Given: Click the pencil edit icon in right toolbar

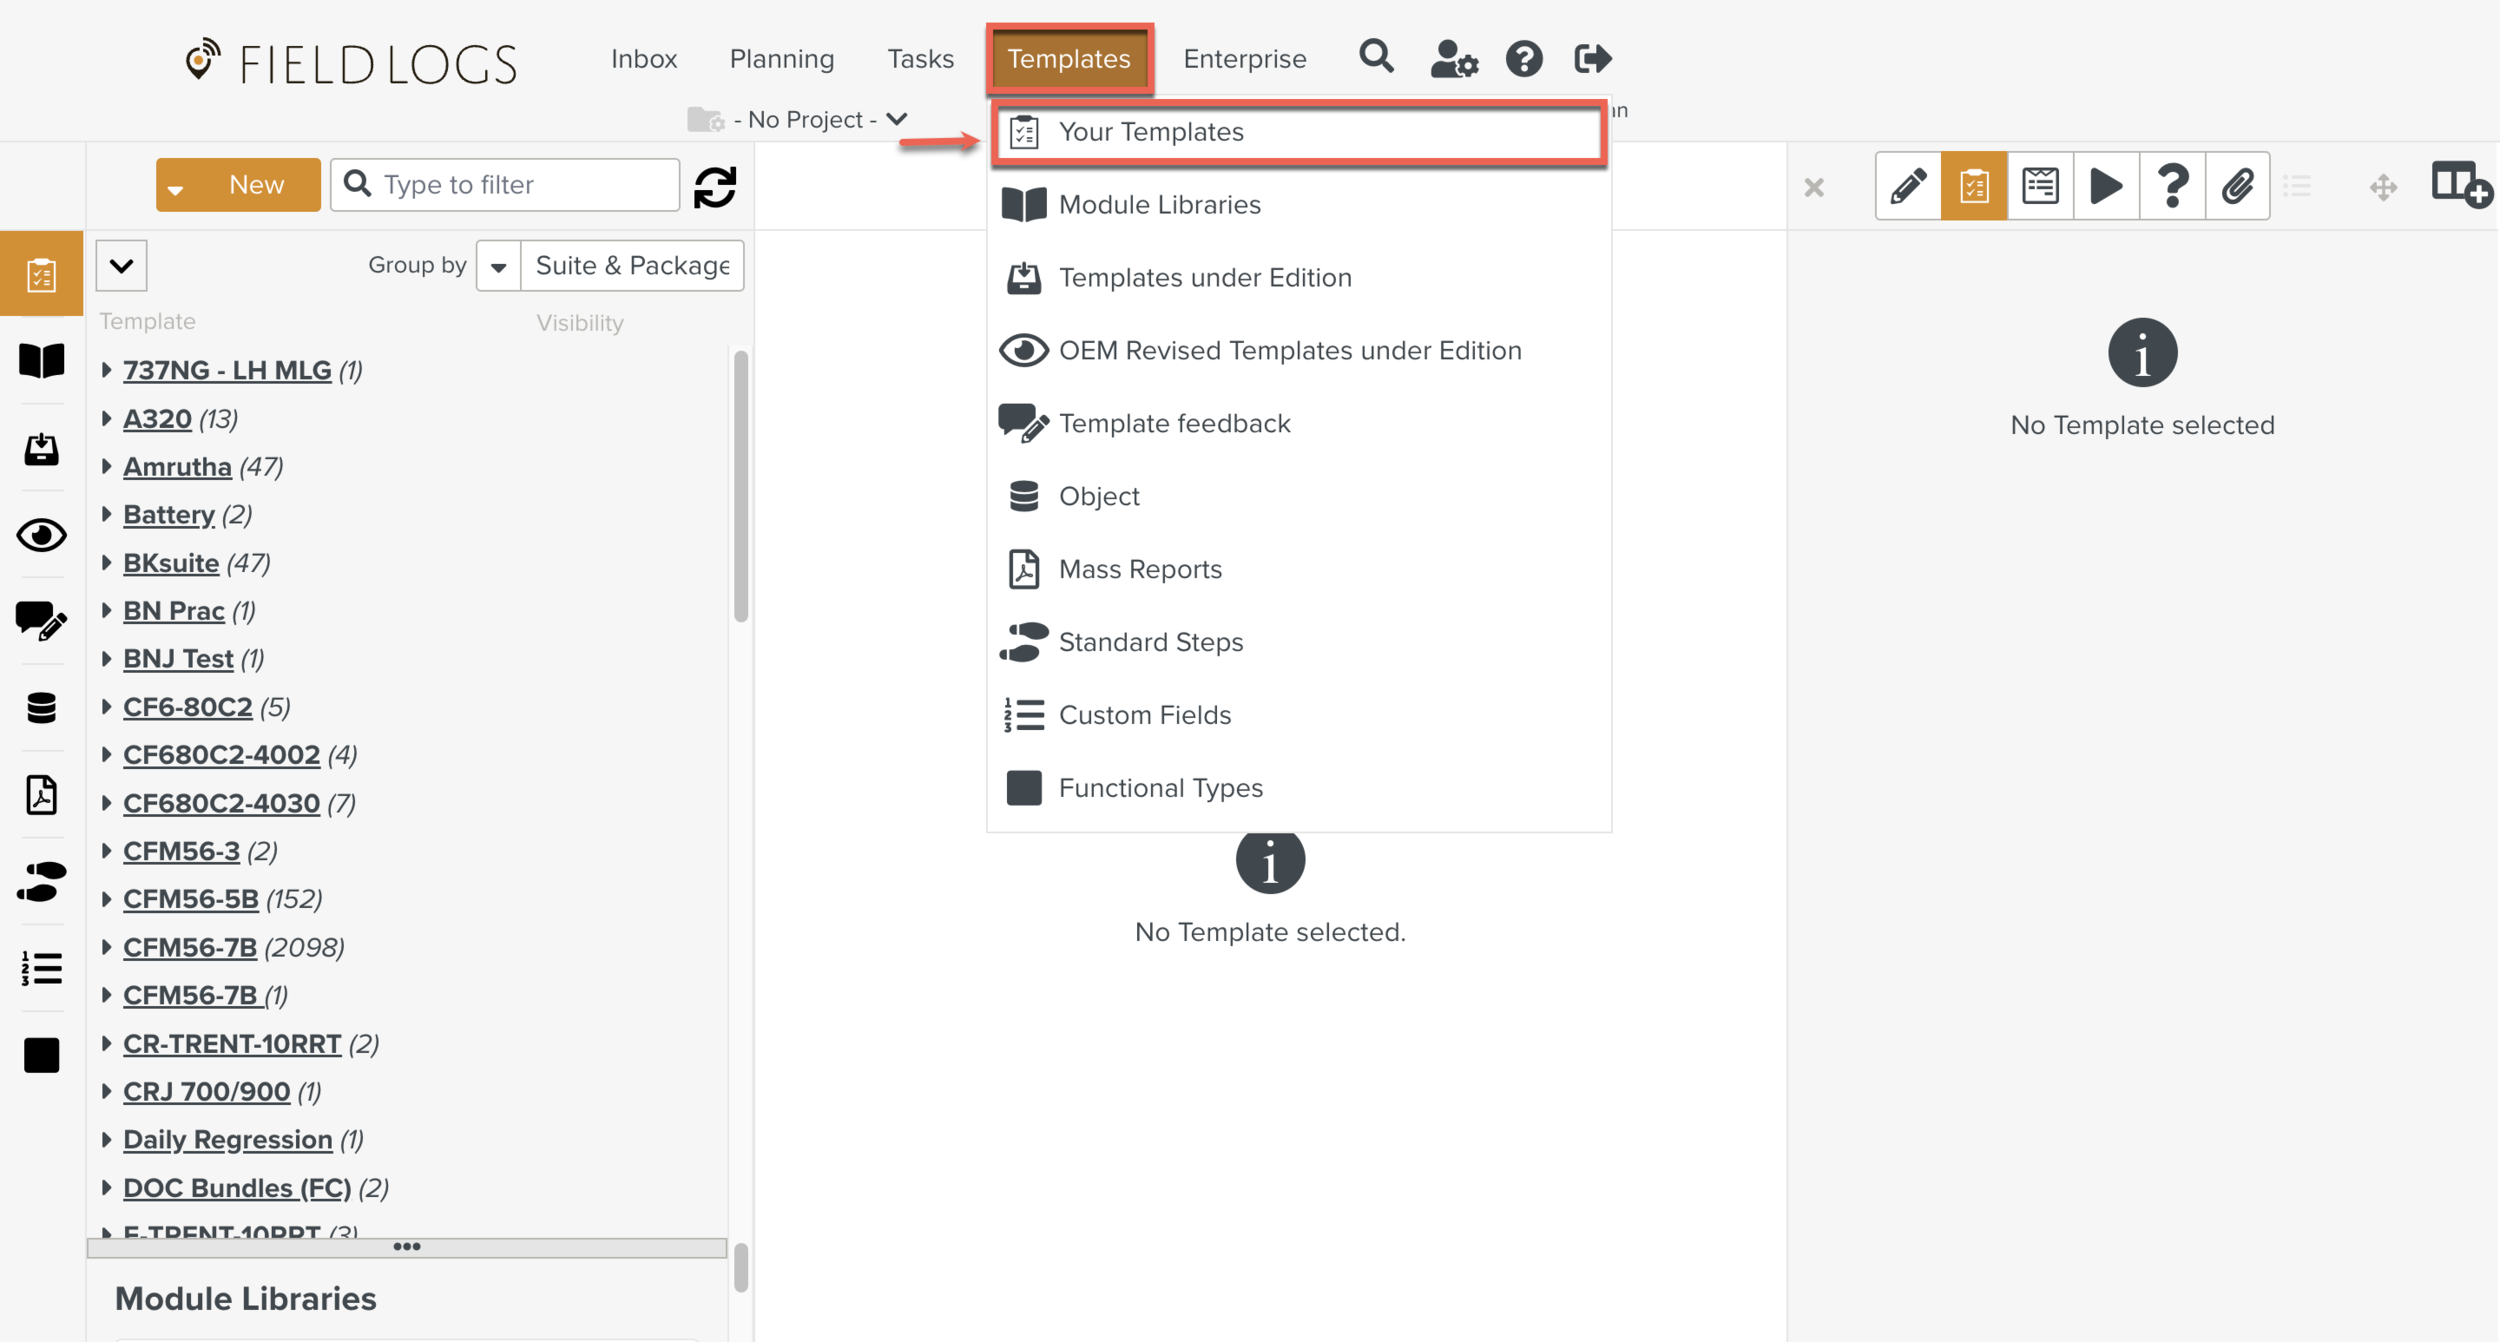Looking at the screenshot, I should (x=1908, y=186).
